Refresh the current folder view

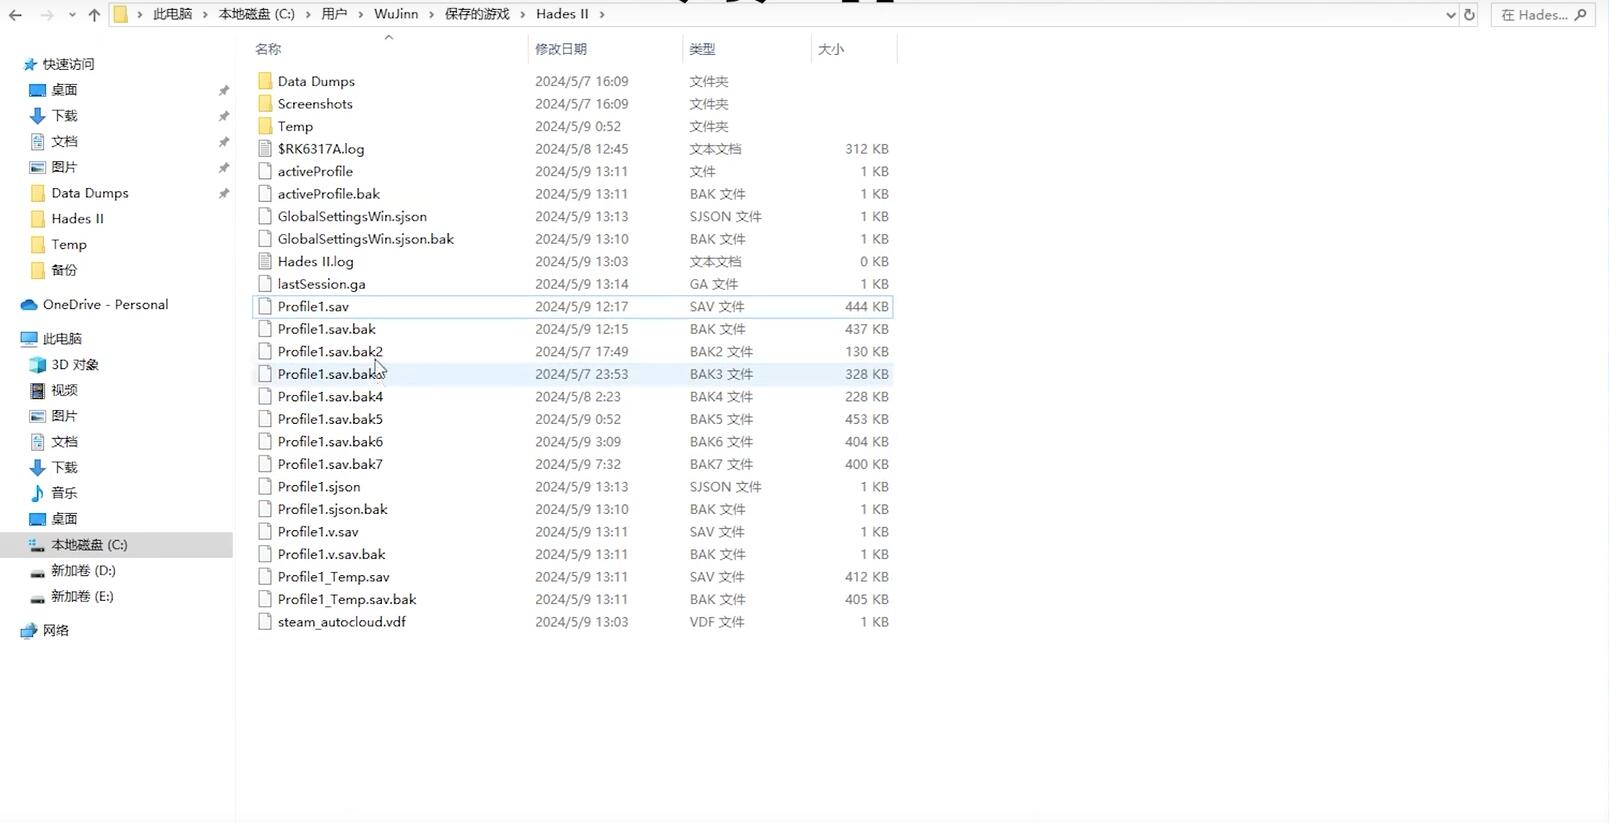click(x=1469, y=15)
